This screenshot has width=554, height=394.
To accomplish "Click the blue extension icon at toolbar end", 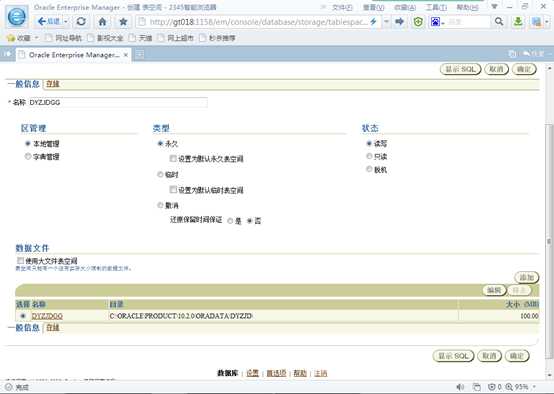I will tap(537, 22).
